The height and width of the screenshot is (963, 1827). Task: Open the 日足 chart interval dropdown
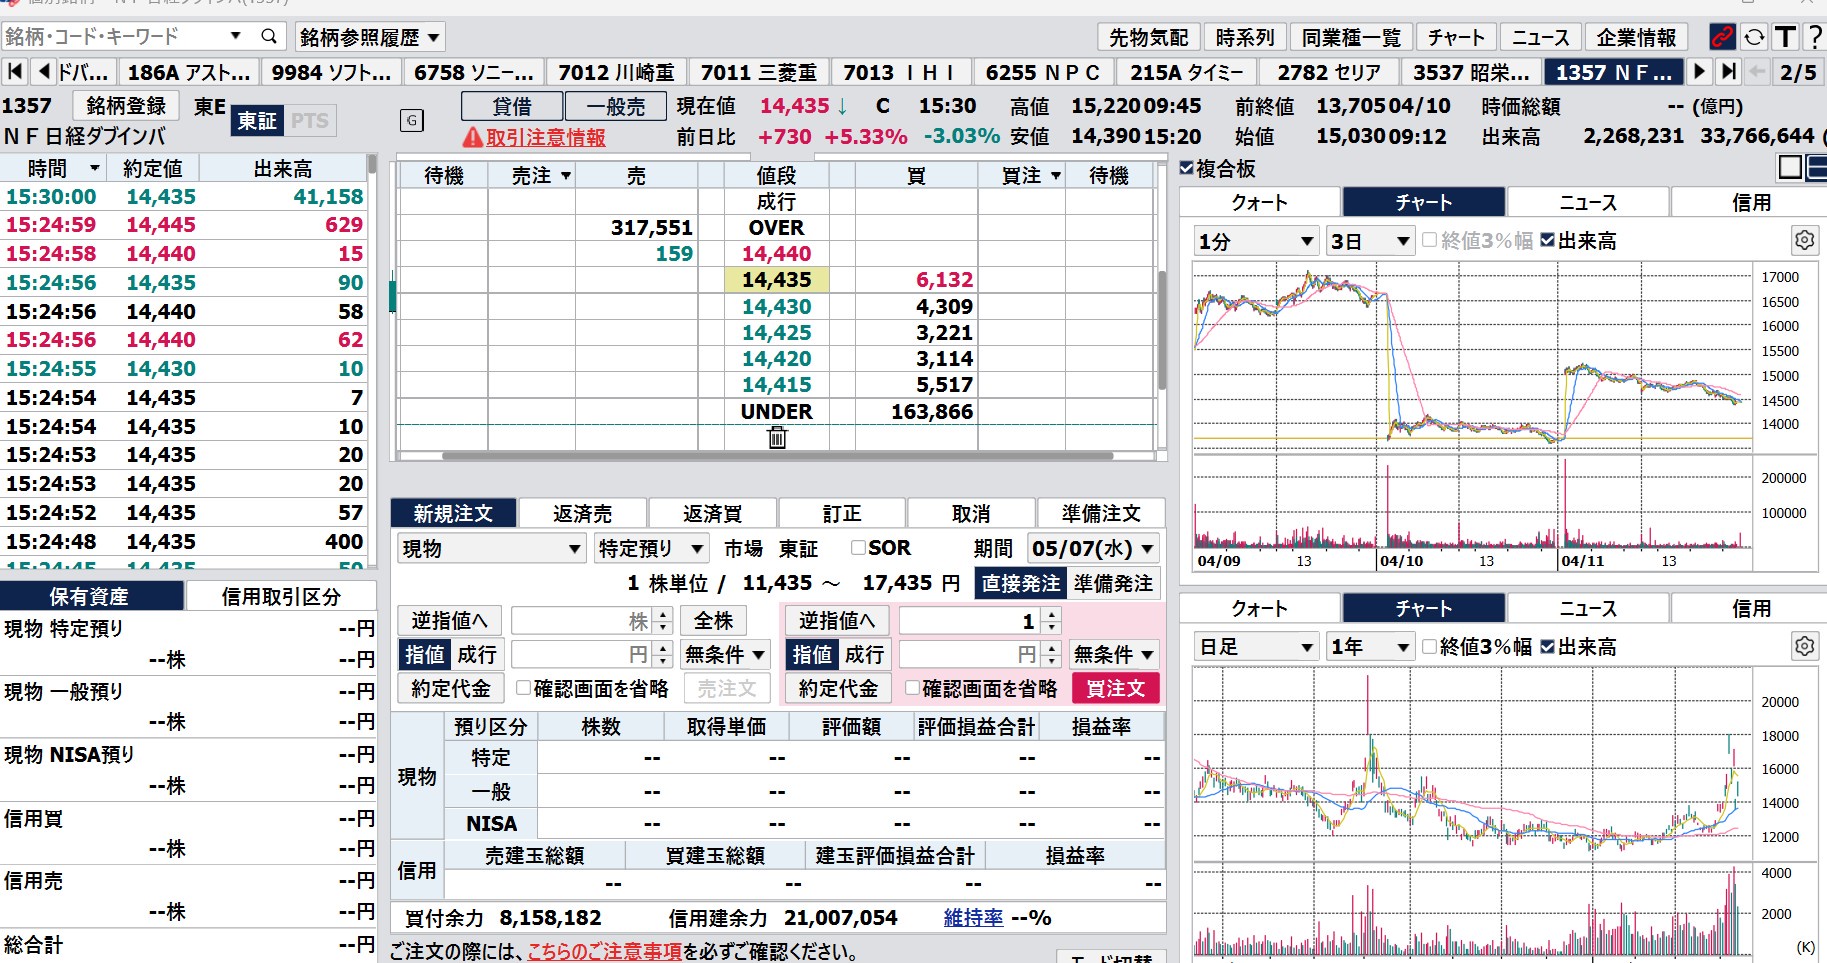[x=1257, y=646]
